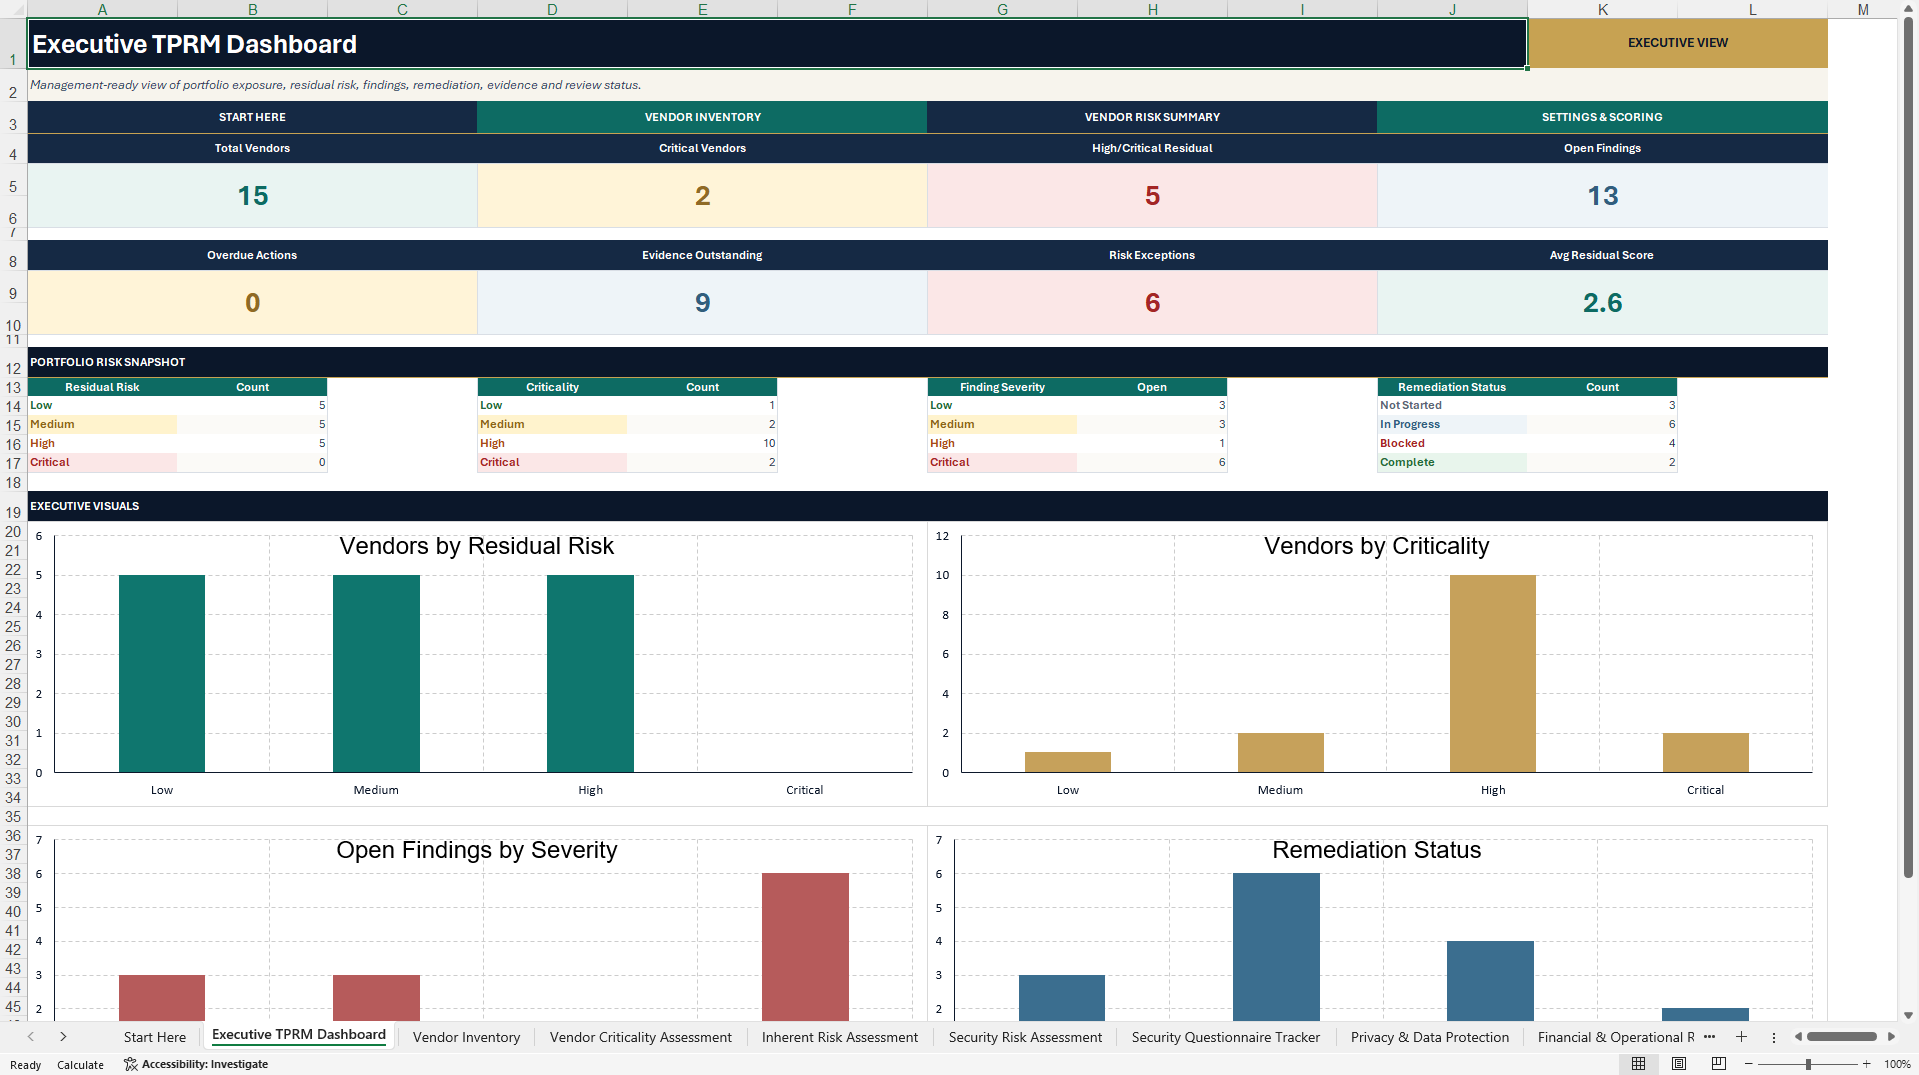Click horizontal scrollbar left arrow
Viewport: 1919px width, 1075px height.
(1798, 1037)
